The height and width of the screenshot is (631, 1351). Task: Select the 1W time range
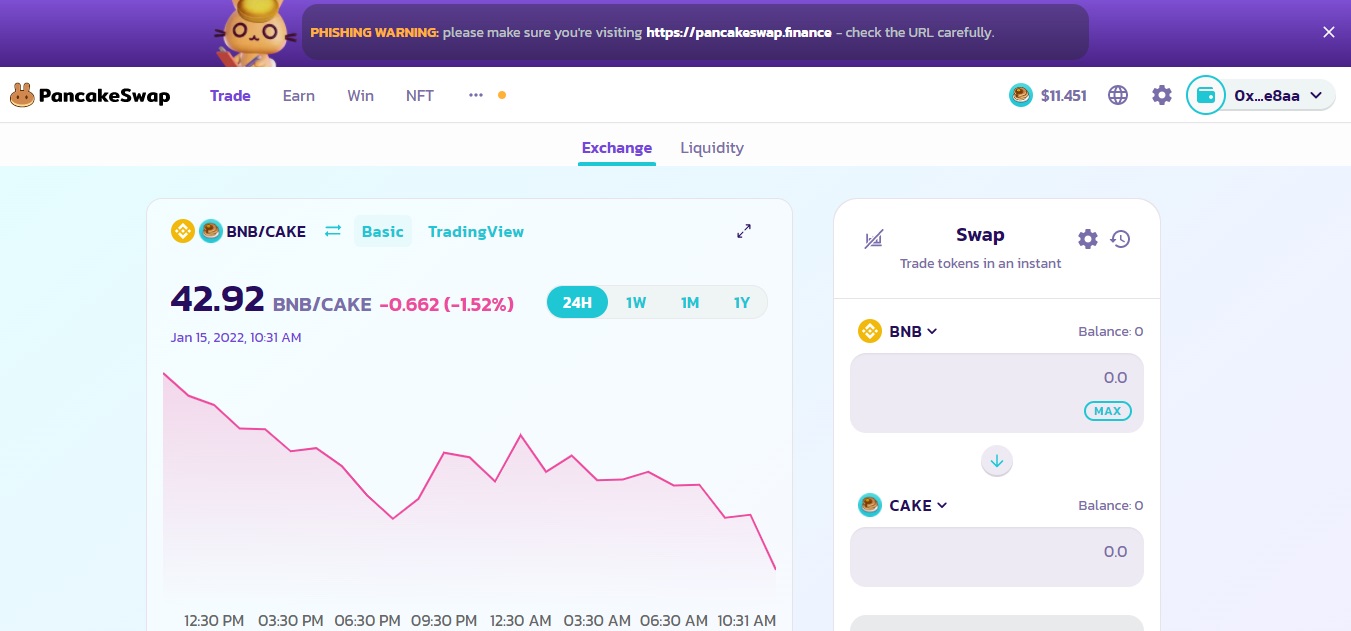click(x=636, y=302)
